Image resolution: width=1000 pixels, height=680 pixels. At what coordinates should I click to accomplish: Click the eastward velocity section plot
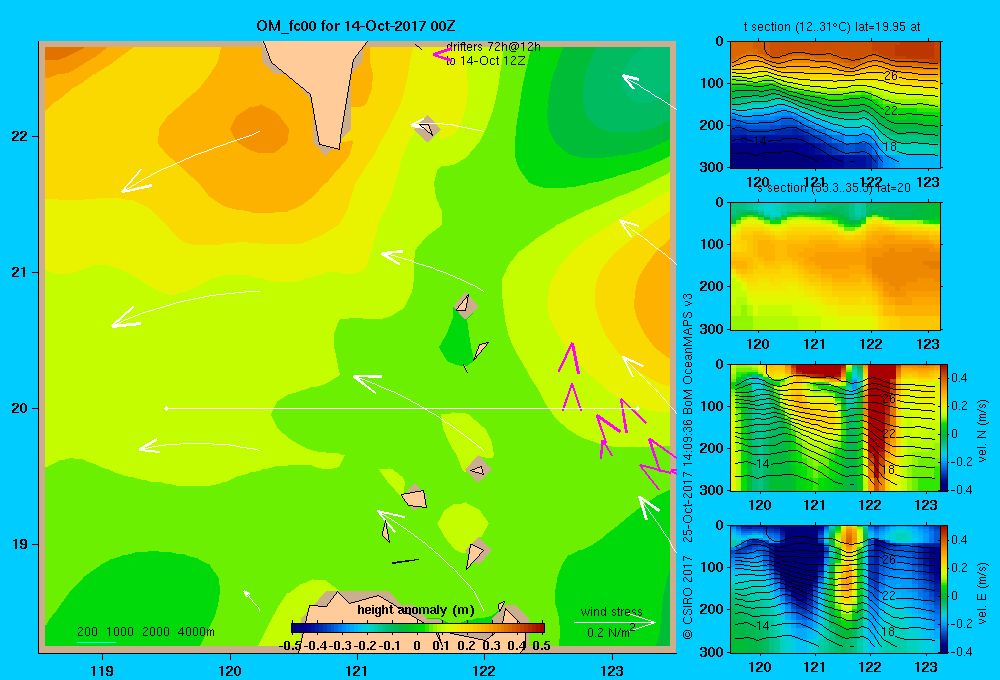835,589
